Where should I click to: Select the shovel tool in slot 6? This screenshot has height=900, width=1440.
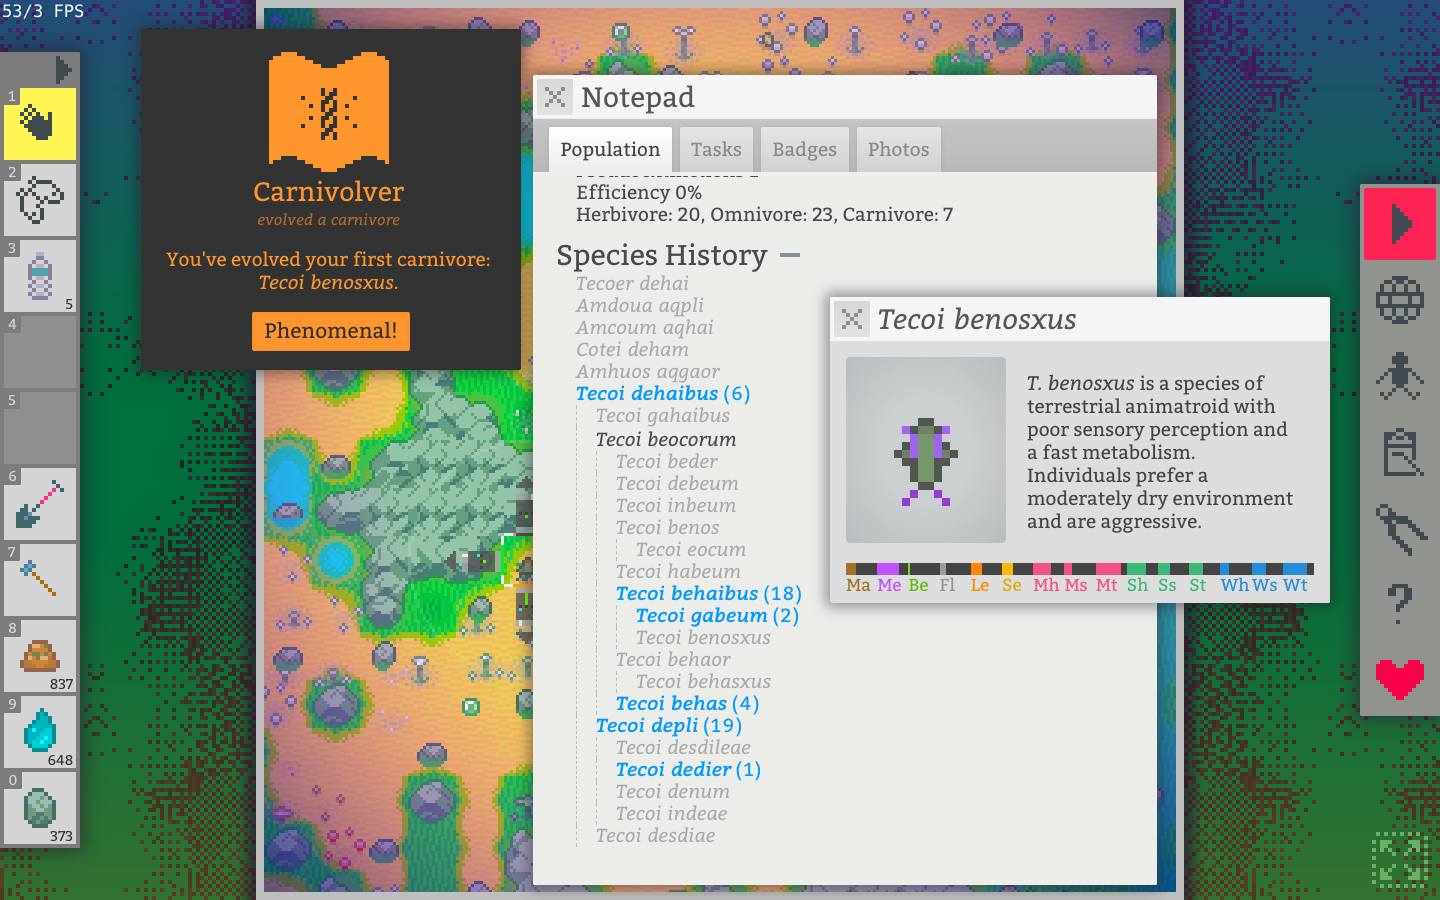40,504
